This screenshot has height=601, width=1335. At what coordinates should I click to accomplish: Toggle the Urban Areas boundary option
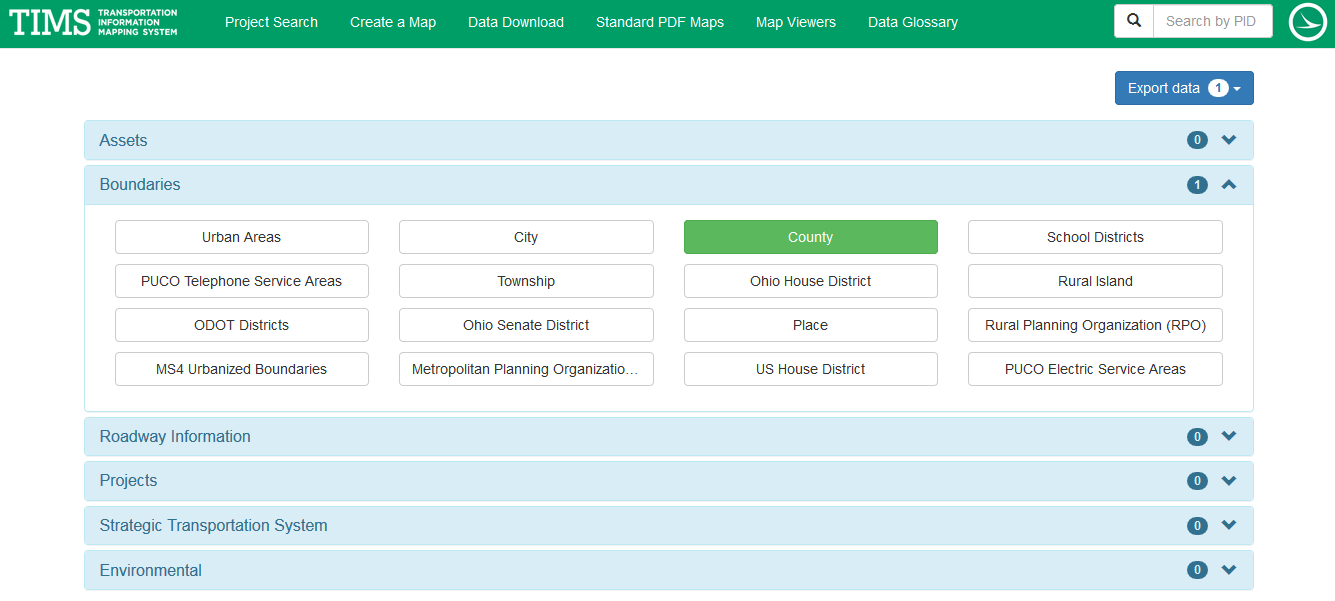241,237
